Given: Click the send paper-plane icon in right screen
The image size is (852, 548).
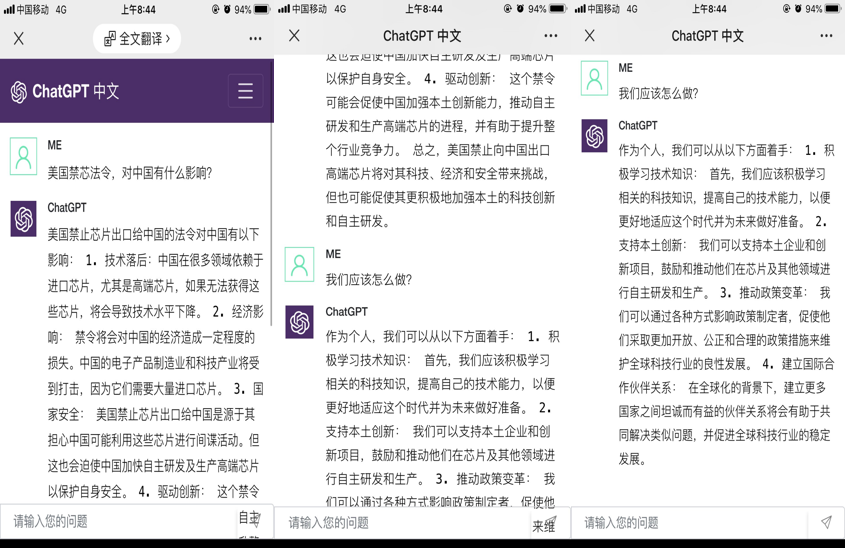Looking at the screenshot, I should click(826, 522).
